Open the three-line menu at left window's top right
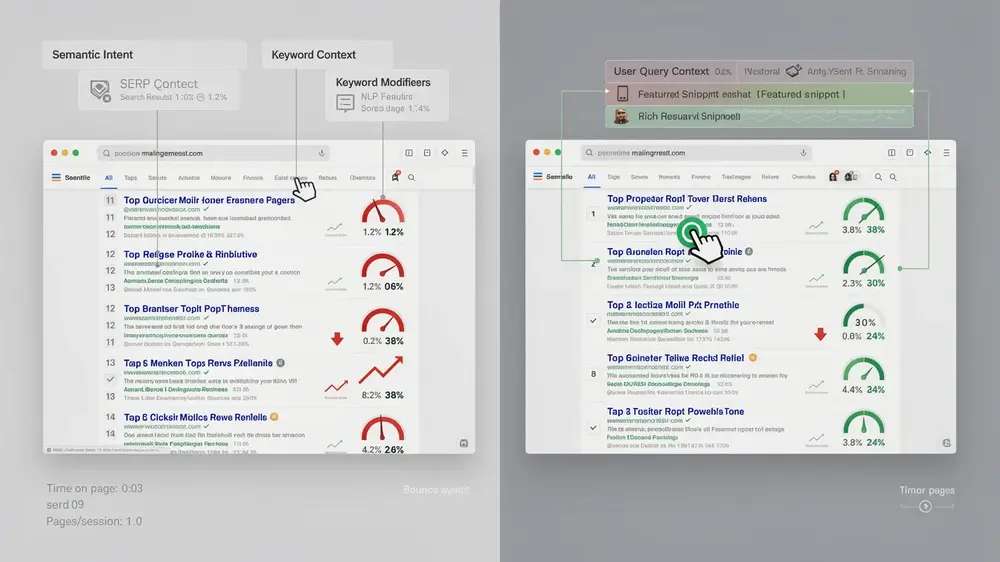1000x562 pixels. coord(464,153)
